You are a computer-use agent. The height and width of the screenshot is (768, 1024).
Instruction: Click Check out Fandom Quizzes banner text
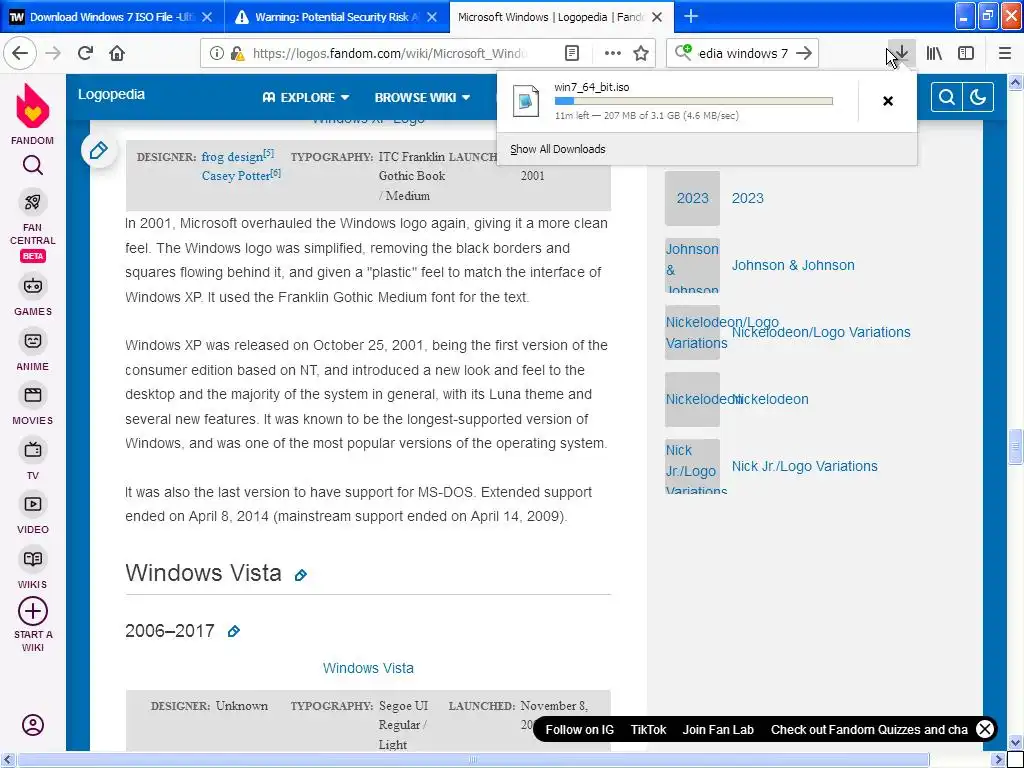point(869,729)
